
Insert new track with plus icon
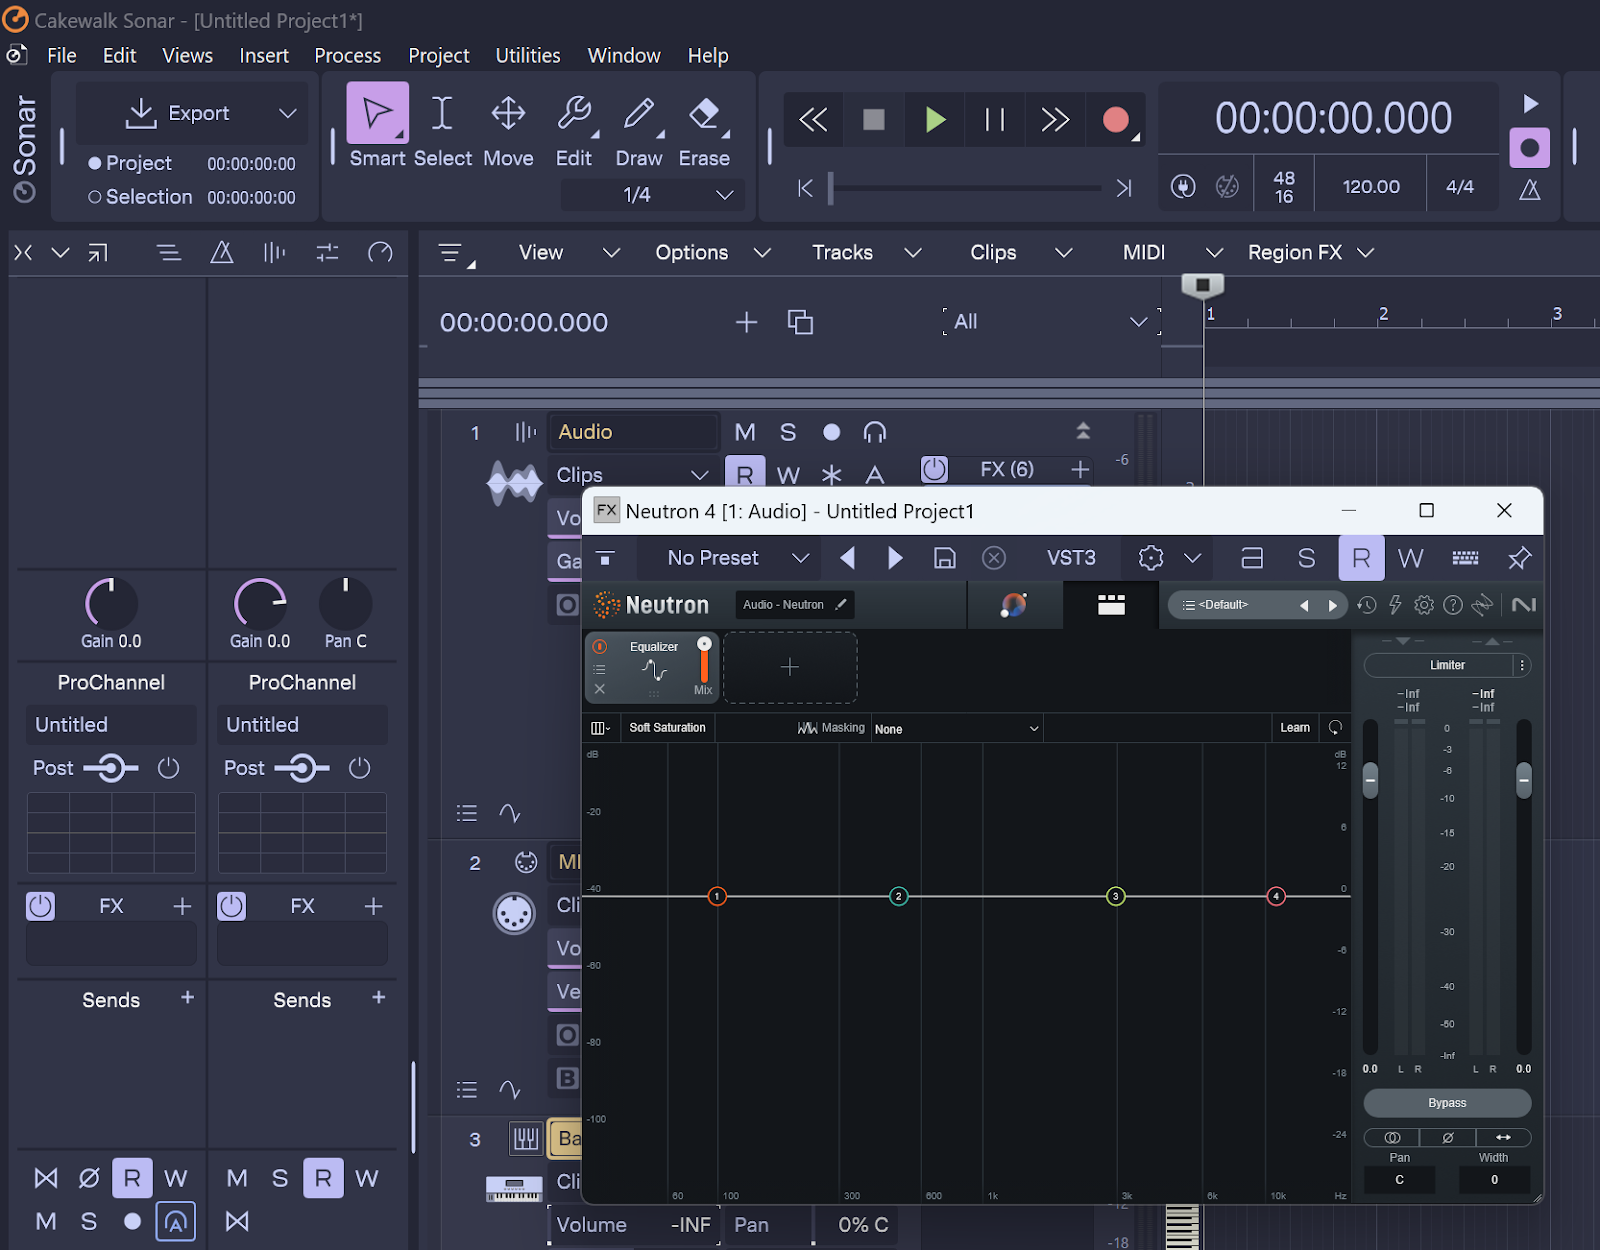coord(746,322)
